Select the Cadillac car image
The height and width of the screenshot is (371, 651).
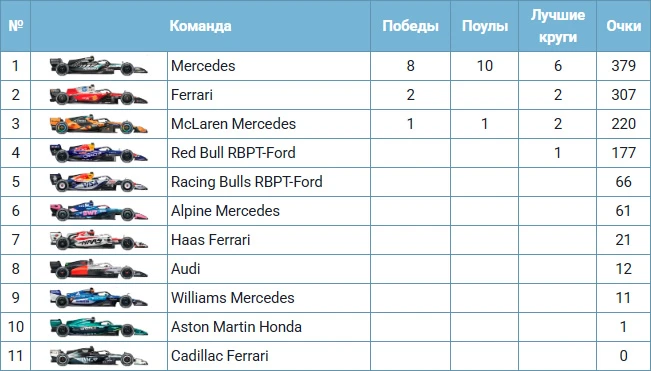point(98,356)
